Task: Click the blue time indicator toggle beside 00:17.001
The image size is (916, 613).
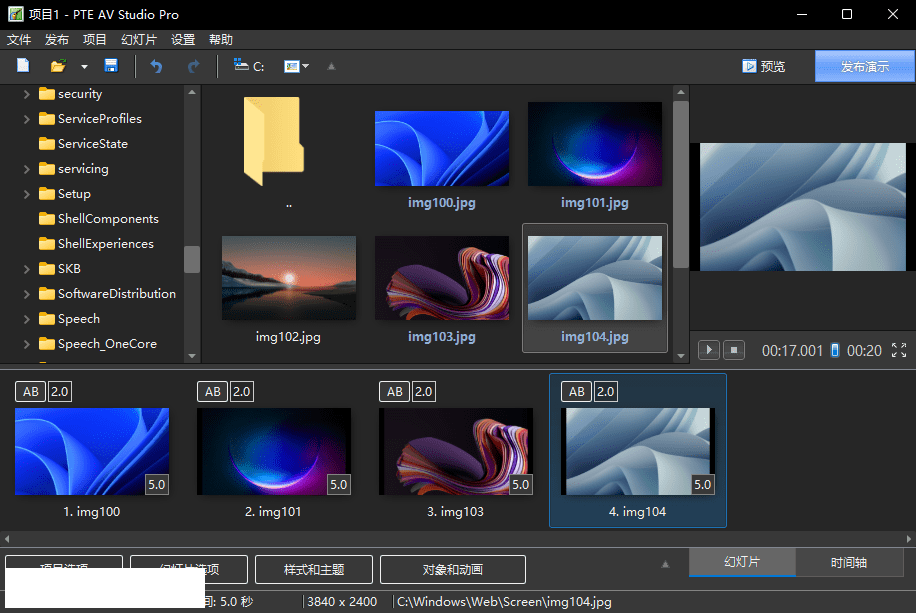Action: point(835,350)
